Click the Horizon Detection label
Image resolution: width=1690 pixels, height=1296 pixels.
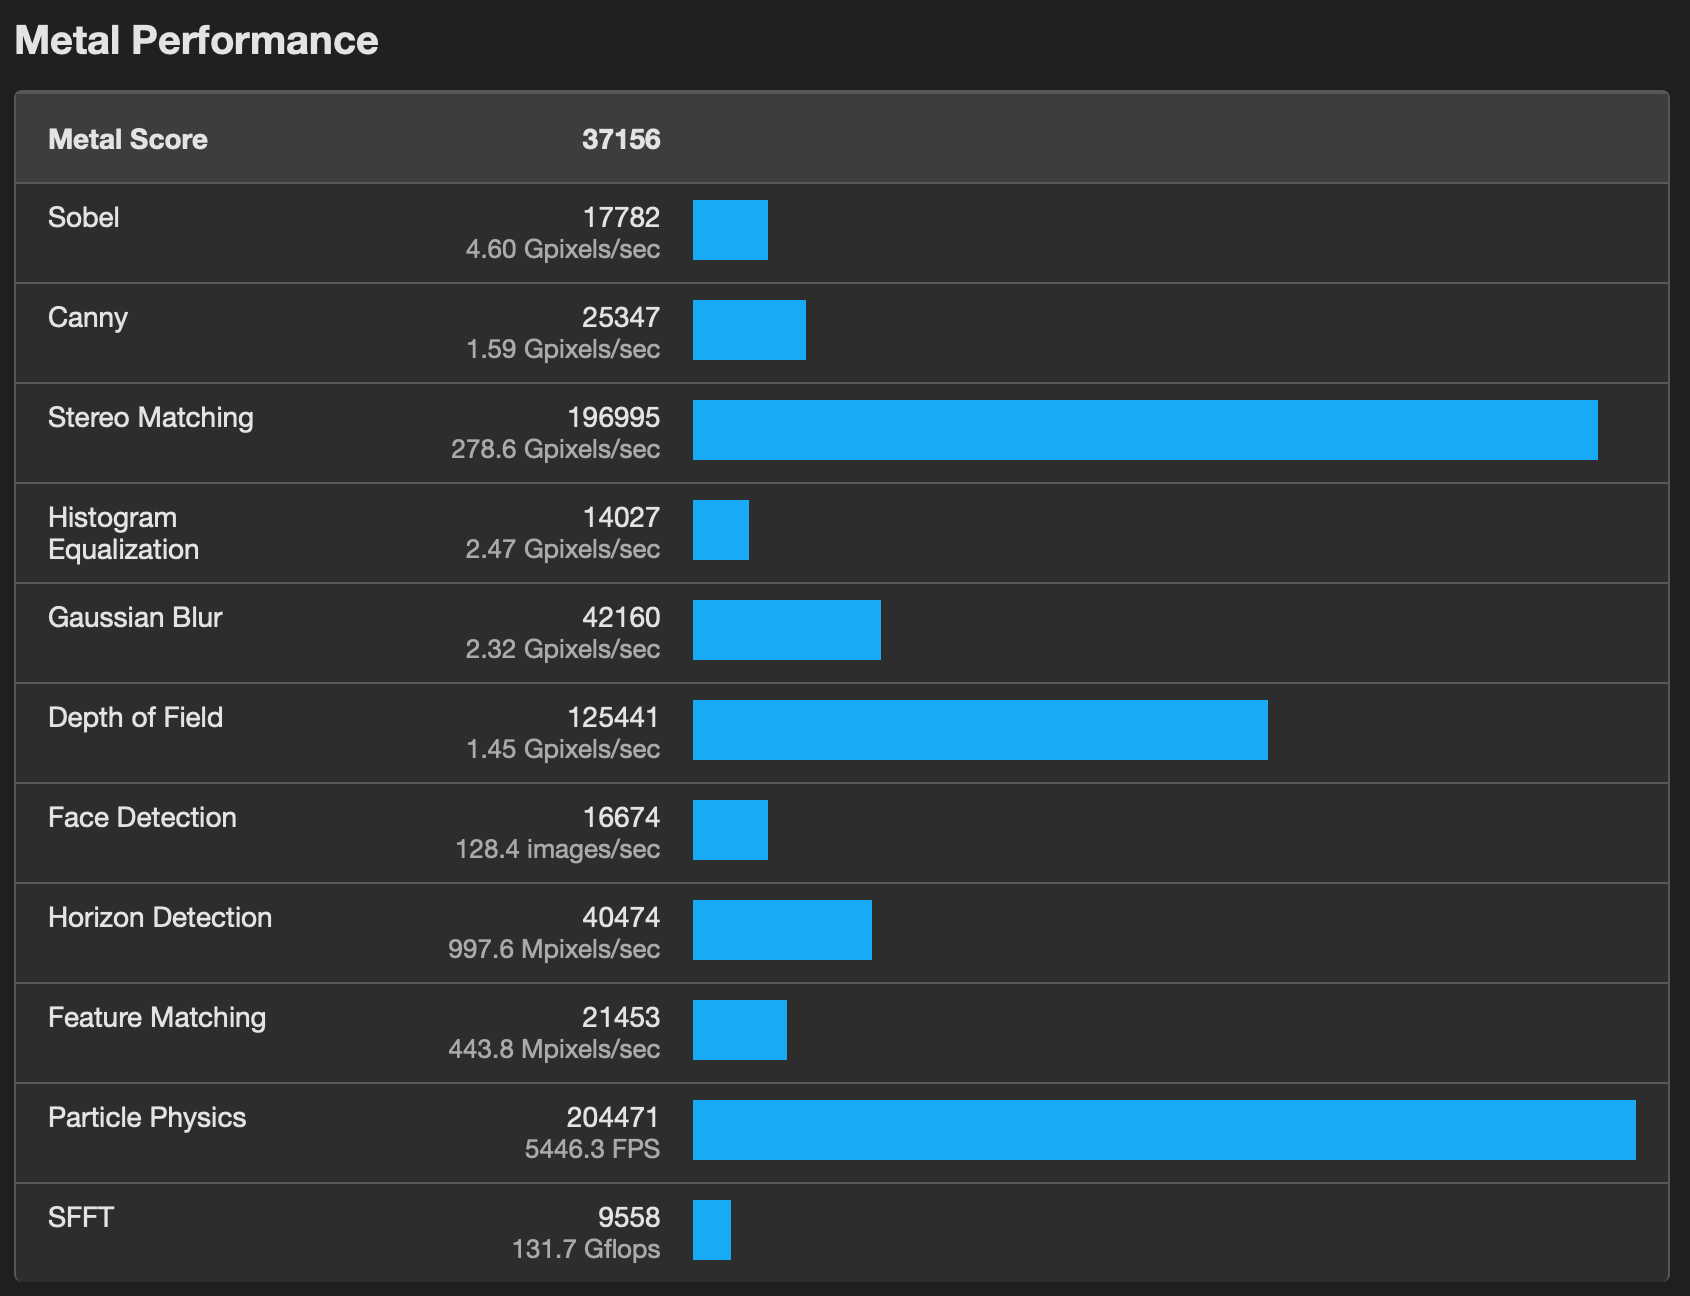(160, 917)
